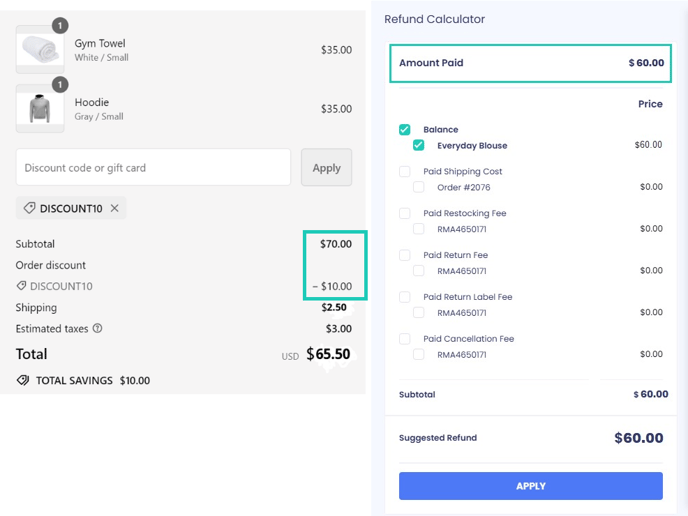The height and width of the screenshot is (516, 688).
Task: Click the Hoodie quantity badge
Action: (60, 84)
